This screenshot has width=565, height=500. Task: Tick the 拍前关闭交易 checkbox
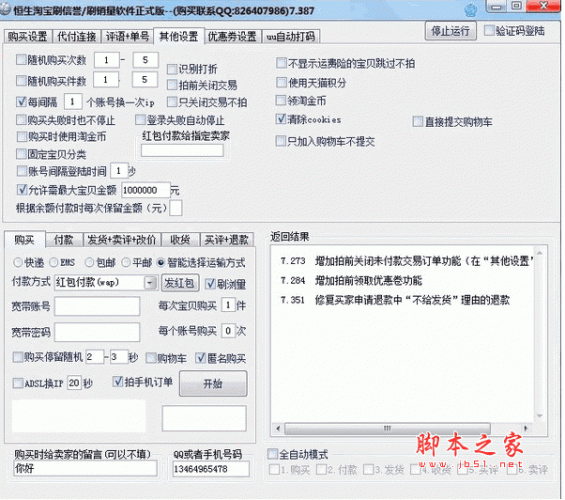click(172, 85)
